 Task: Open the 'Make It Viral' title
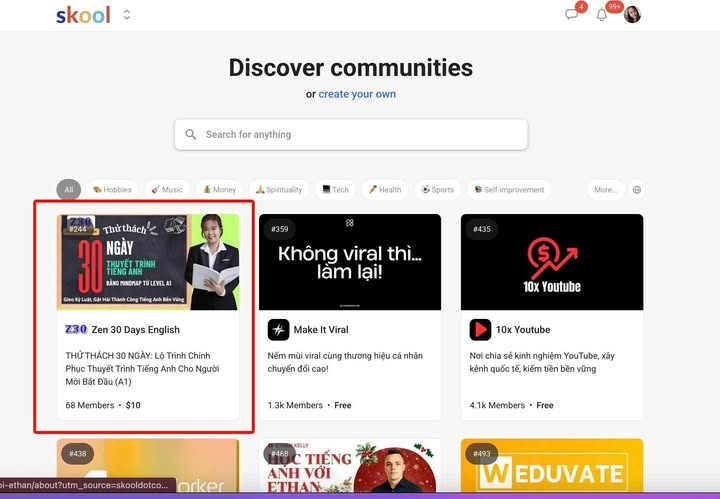[321, 330]
